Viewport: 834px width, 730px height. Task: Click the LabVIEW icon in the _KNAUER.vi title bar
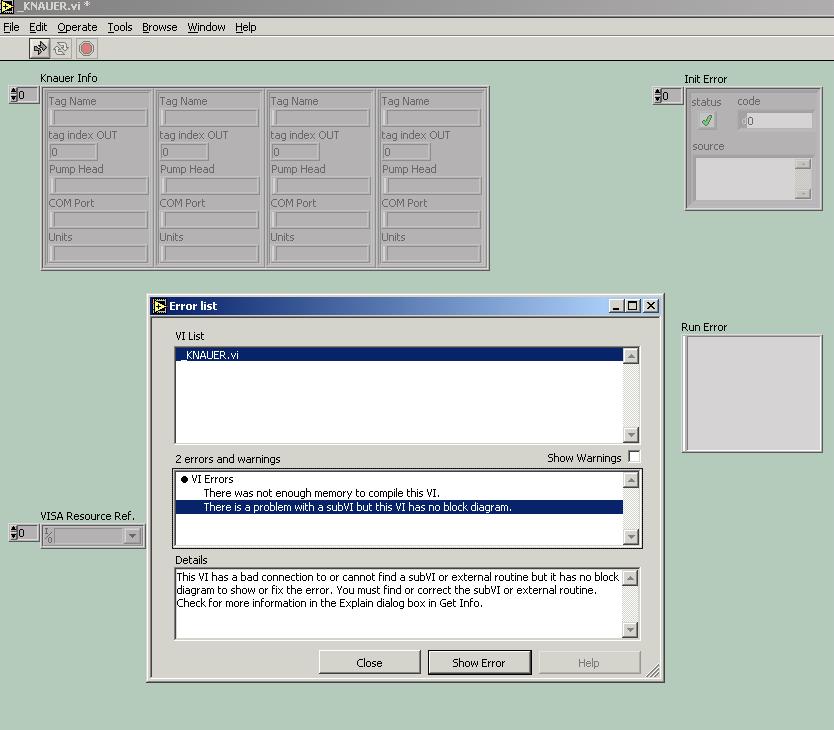pos(7,6)
